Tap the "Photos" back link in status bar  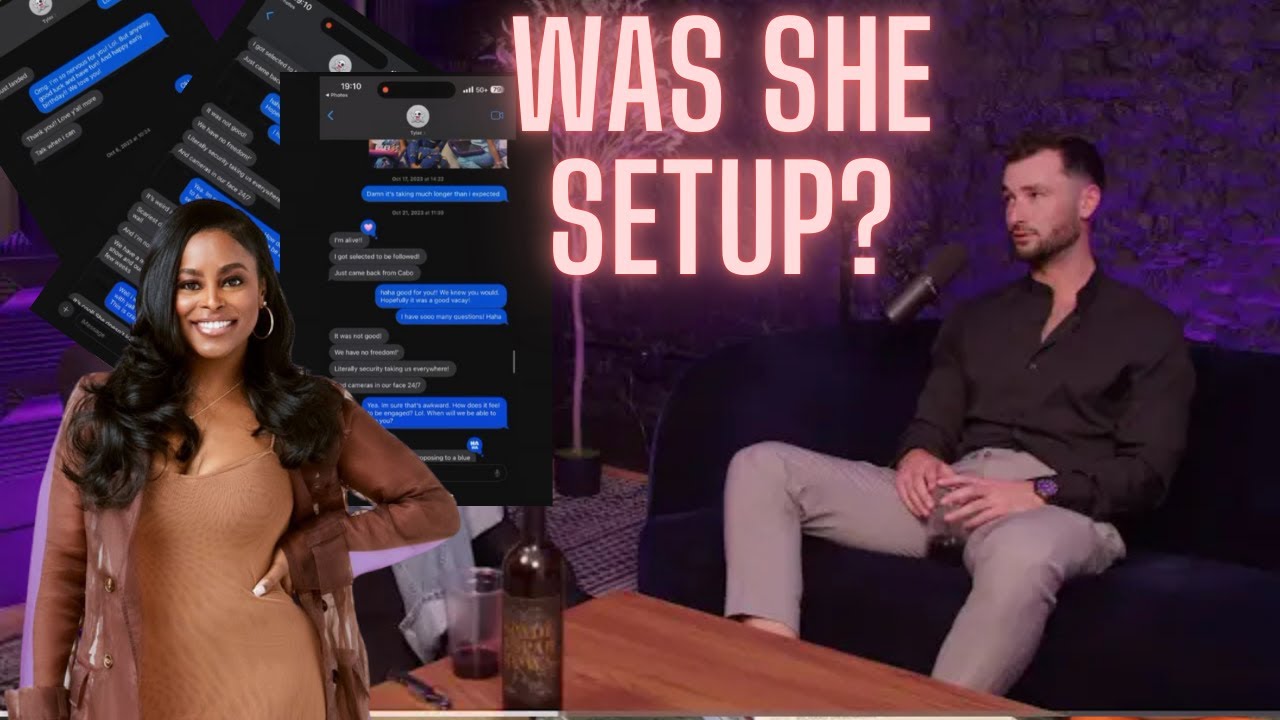(x=337, y=95)
